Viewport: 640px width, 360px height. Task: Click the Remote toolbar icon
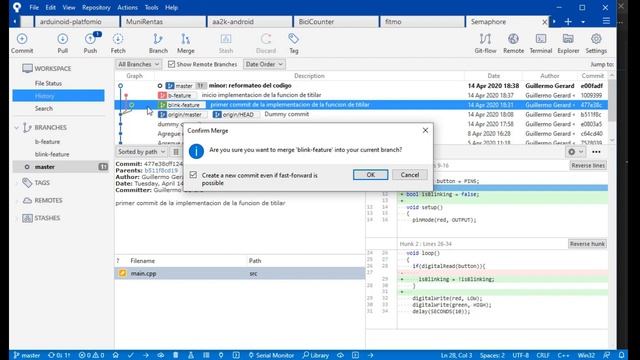coord(513,43)
